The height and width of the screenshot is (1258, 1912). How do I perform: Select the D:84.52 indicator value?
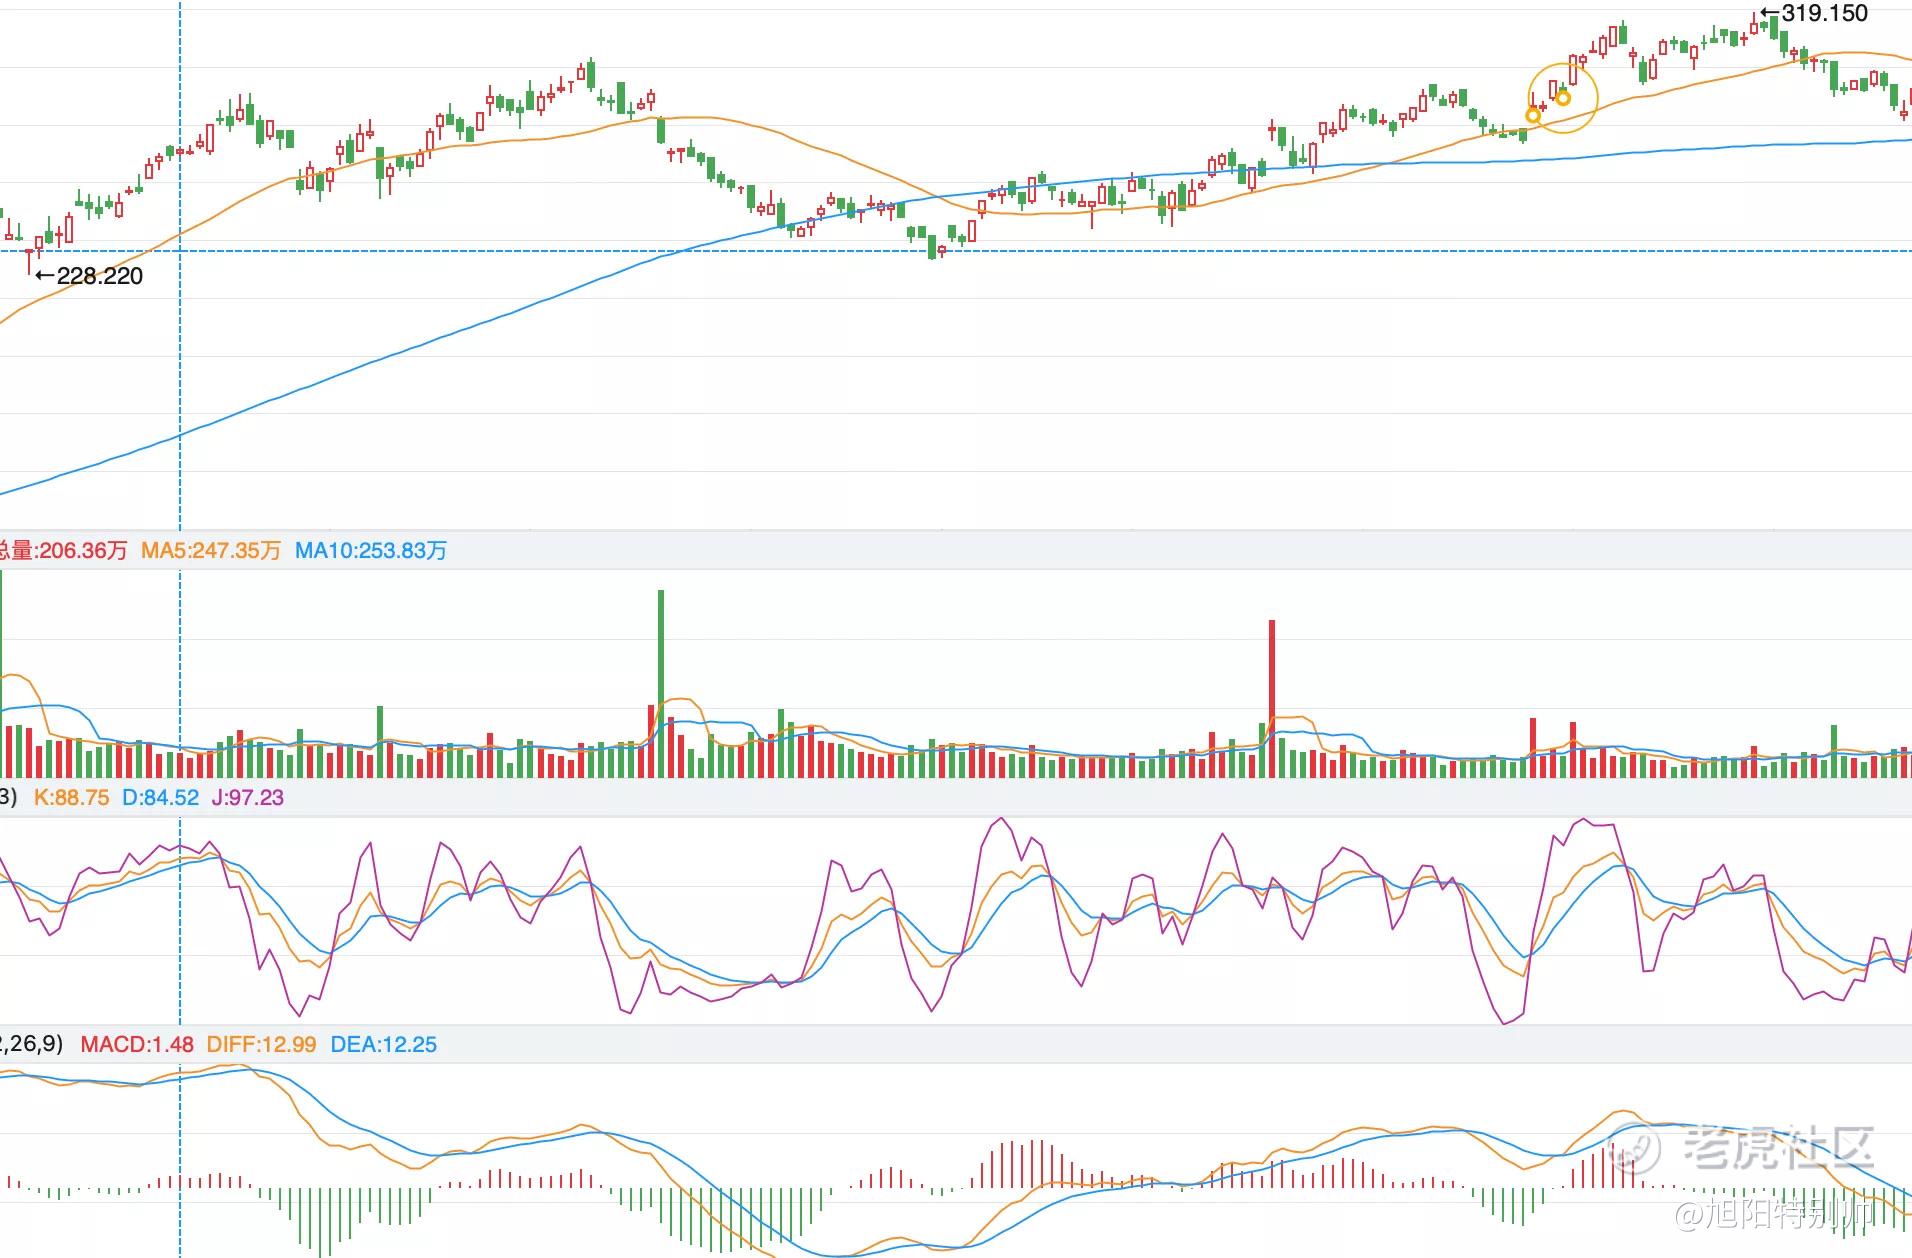point(160,798)
